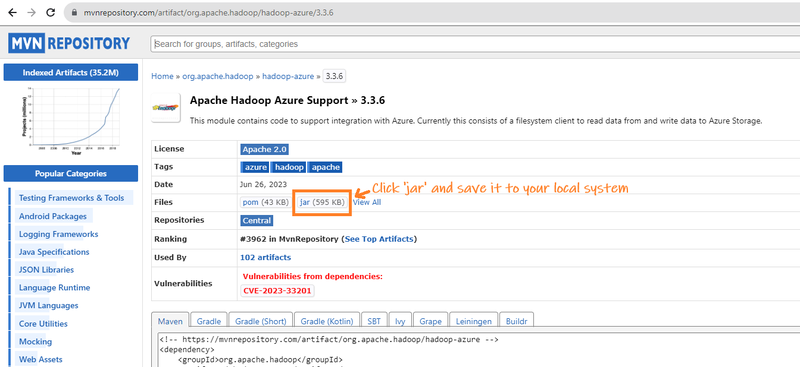Select the Gradle (Kotlin) tab
Screen dimensions: 800x367
(327, 321)
